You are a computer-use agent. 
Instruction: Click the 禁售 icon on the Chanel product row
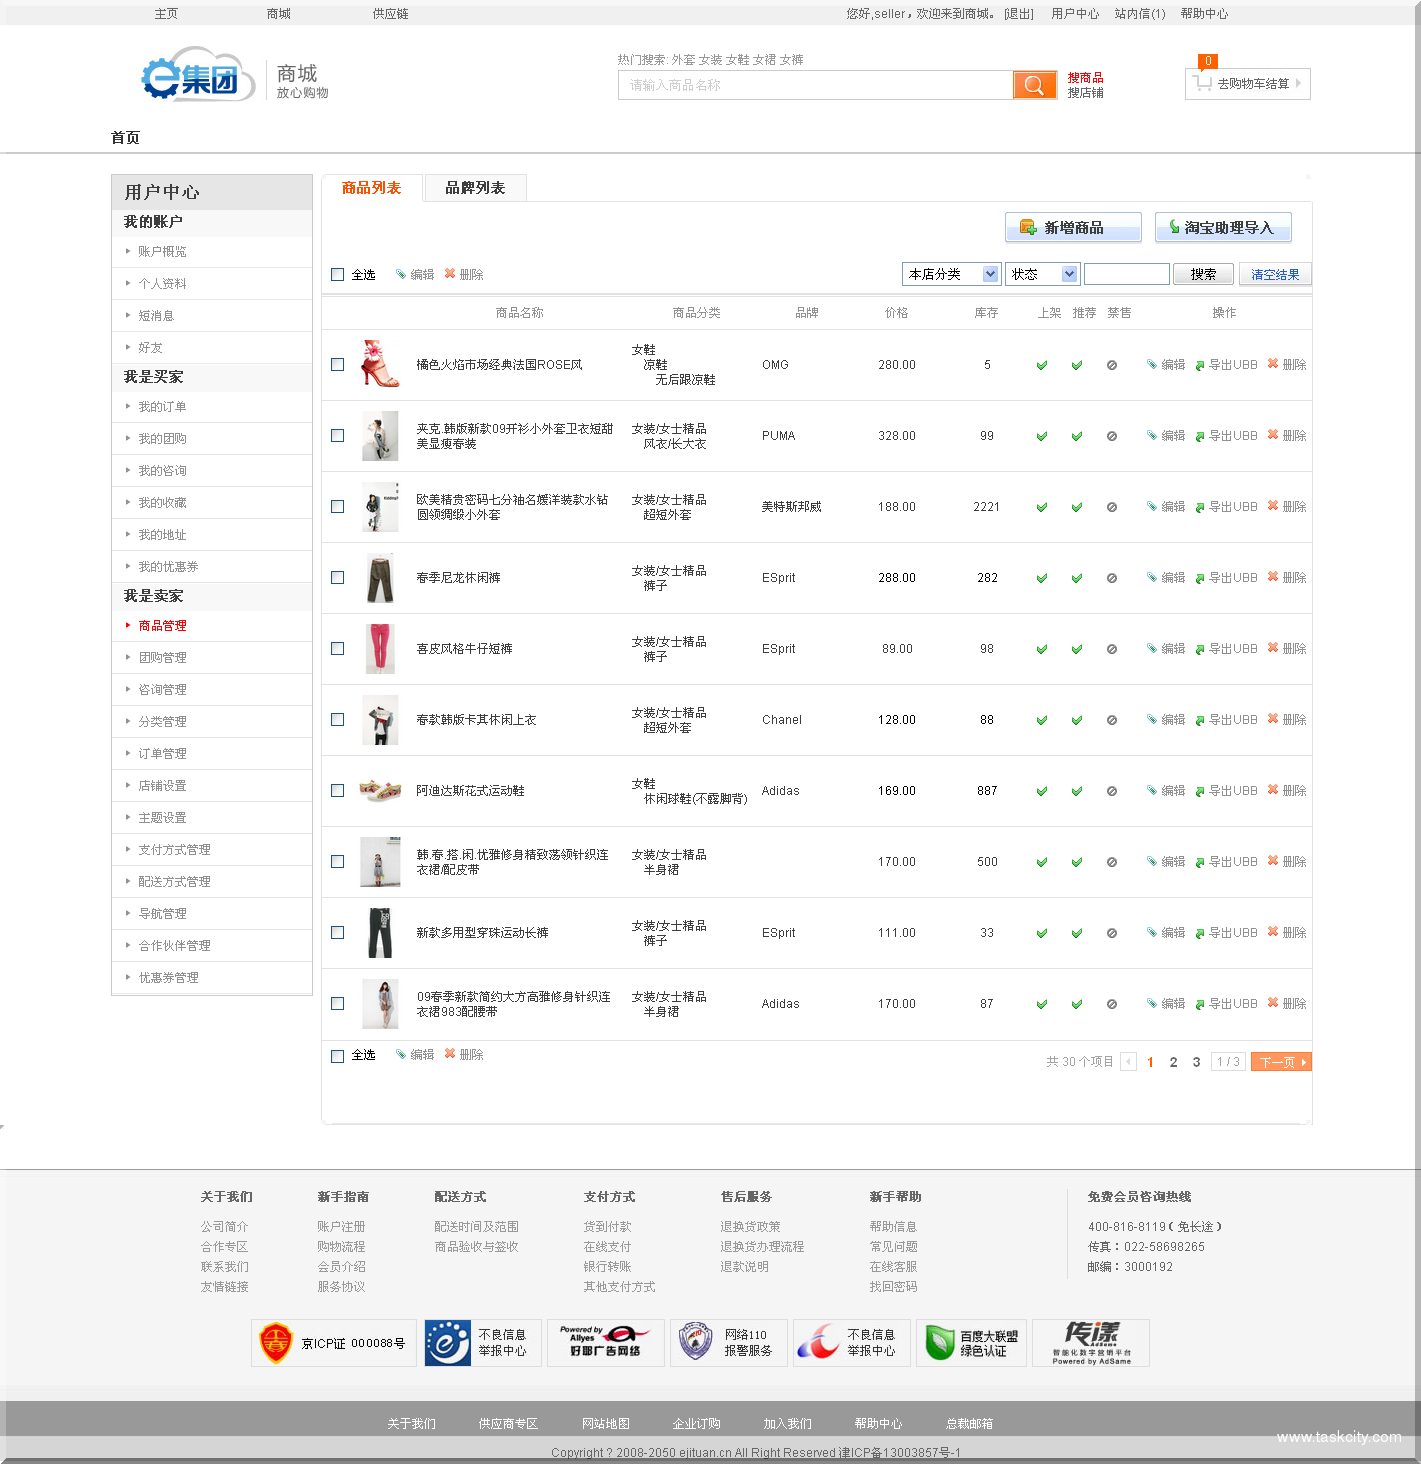(1112, 719)
